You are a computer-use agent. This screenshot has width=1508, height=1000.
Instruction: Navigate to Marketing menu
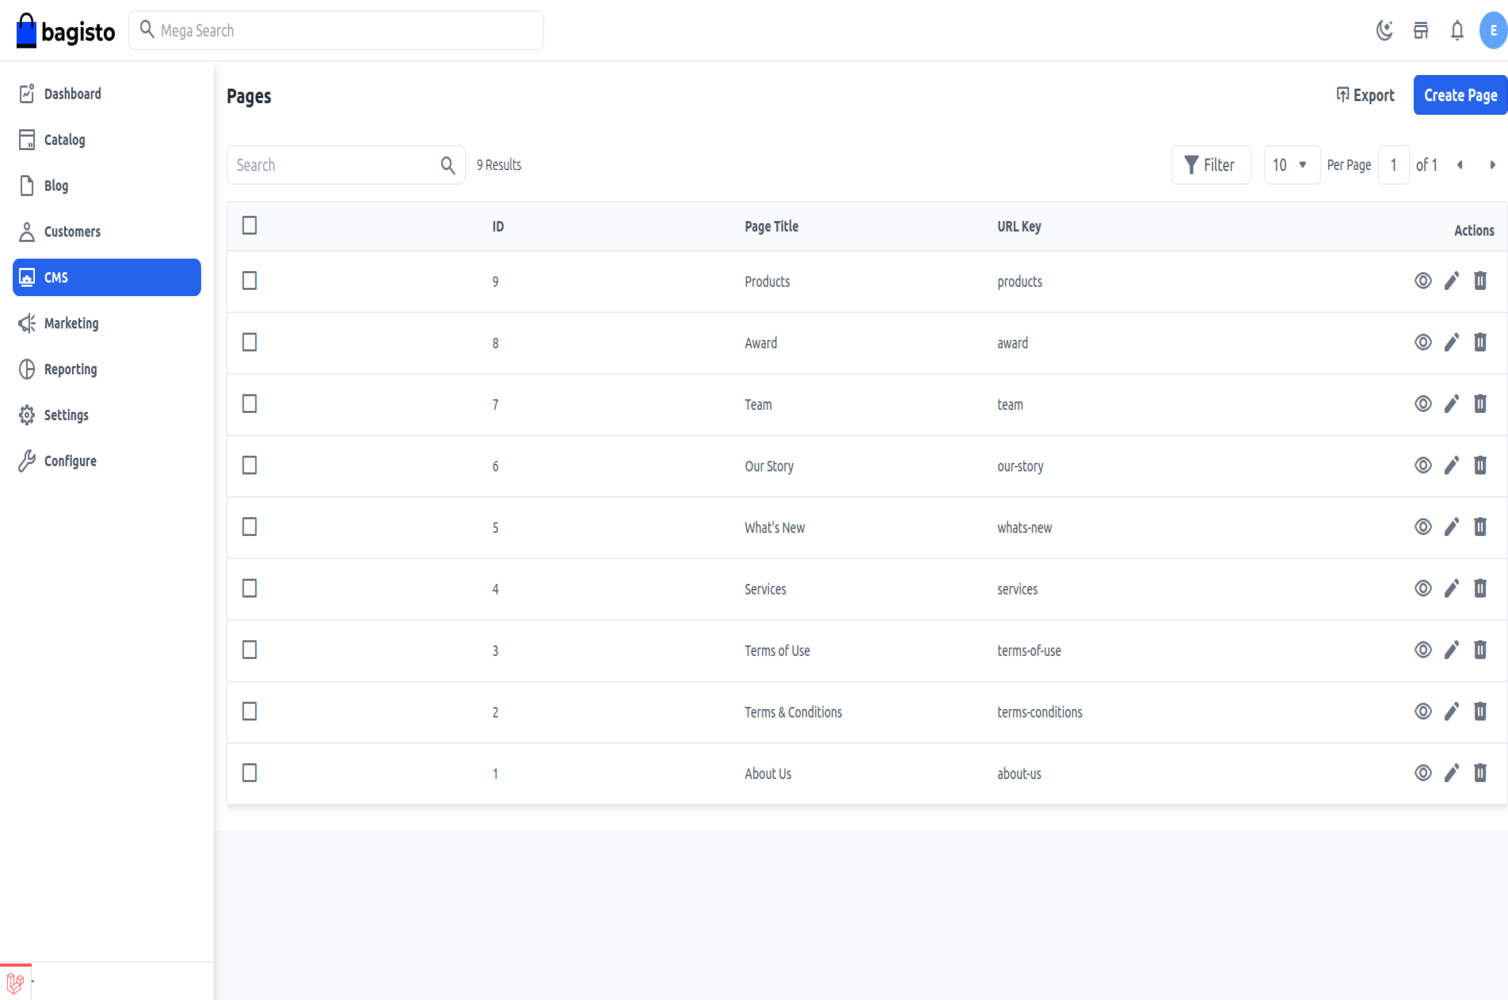[x=71, y=323]
